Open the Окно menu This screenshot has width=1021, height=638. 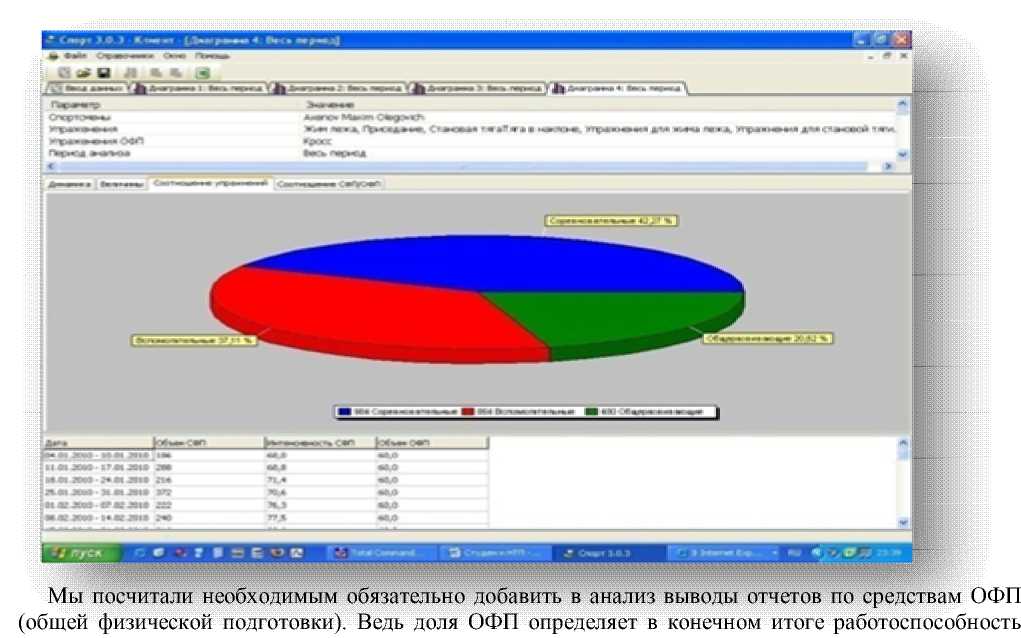(x=175, y=56)
